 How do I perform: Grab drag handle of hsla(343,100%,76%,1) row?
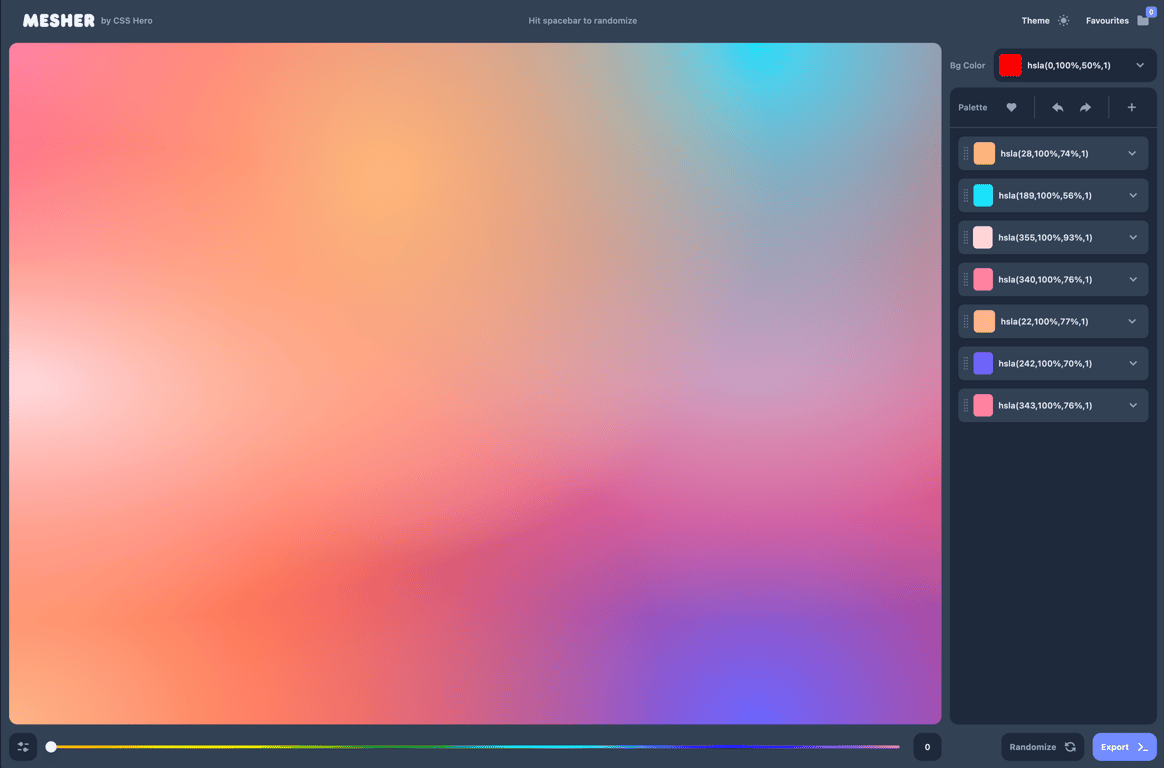[966, 406]
